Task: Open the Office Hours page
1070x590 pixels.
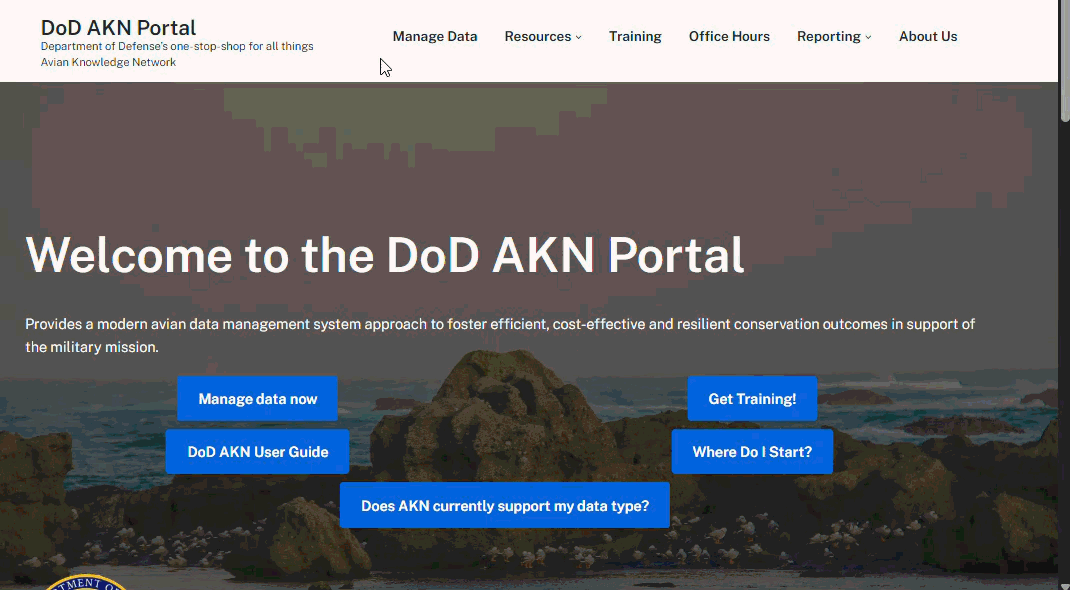Action: click(729, 37)
